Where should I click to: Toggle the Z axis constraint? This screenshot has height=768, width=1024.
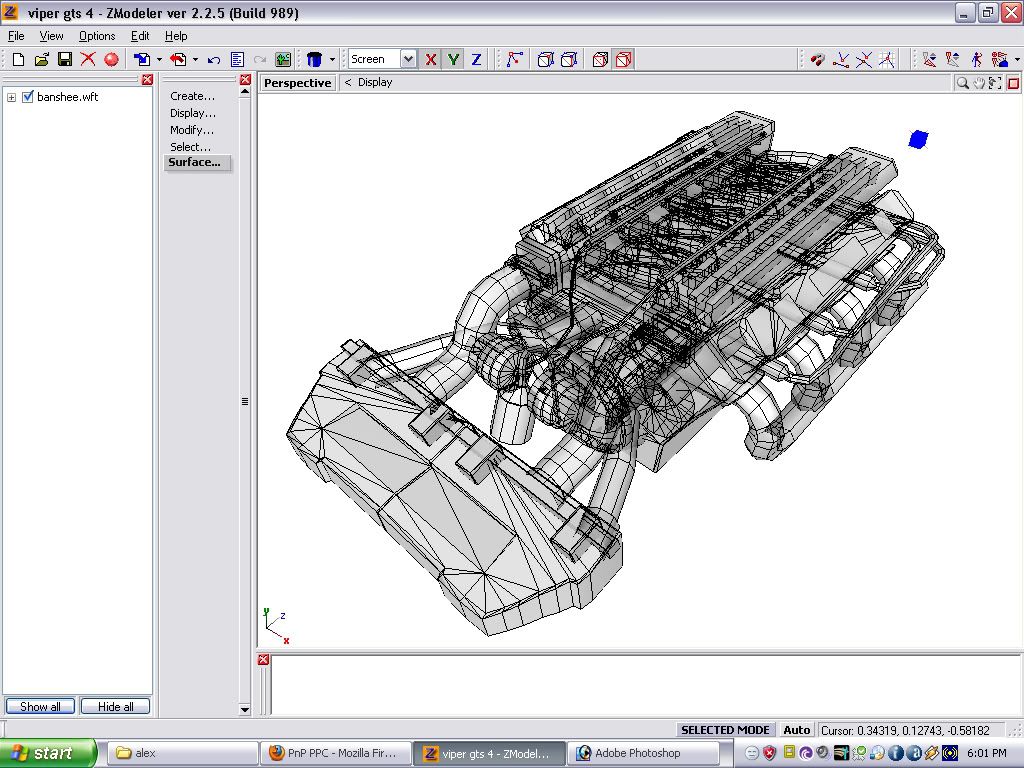pos(476,60)
